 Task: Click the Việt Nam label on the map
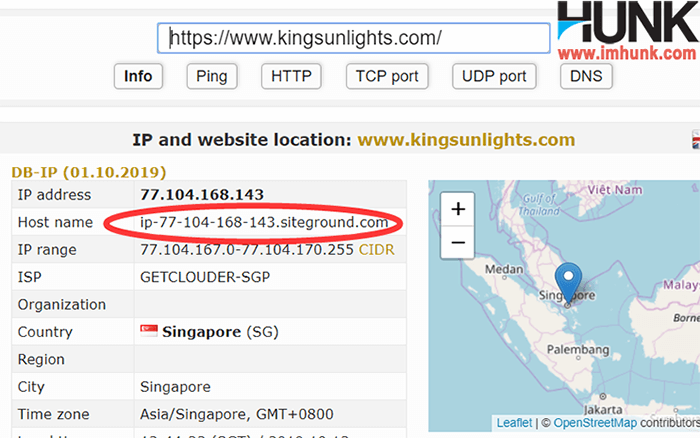615,190
